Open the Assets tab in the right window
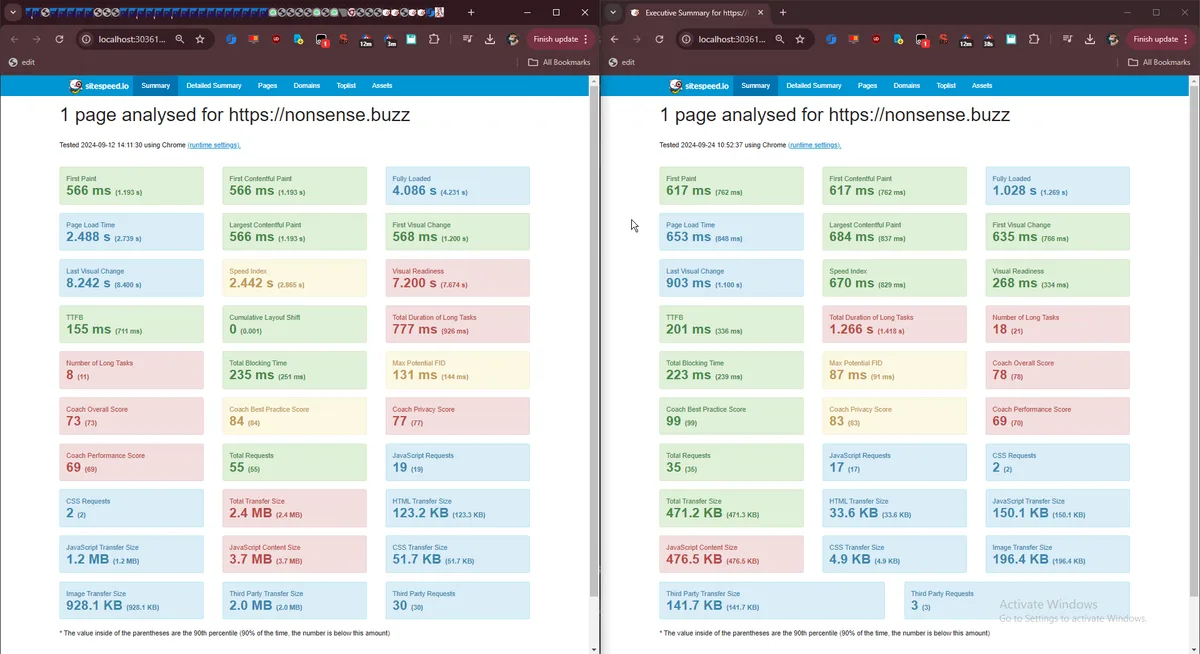Screen dimensions: 1200x654 pos(982,86)
